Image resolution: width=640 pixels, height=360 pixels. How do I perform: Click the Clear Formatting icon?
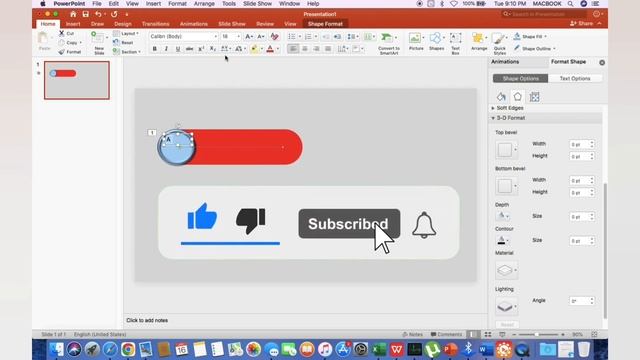point(274,37)
